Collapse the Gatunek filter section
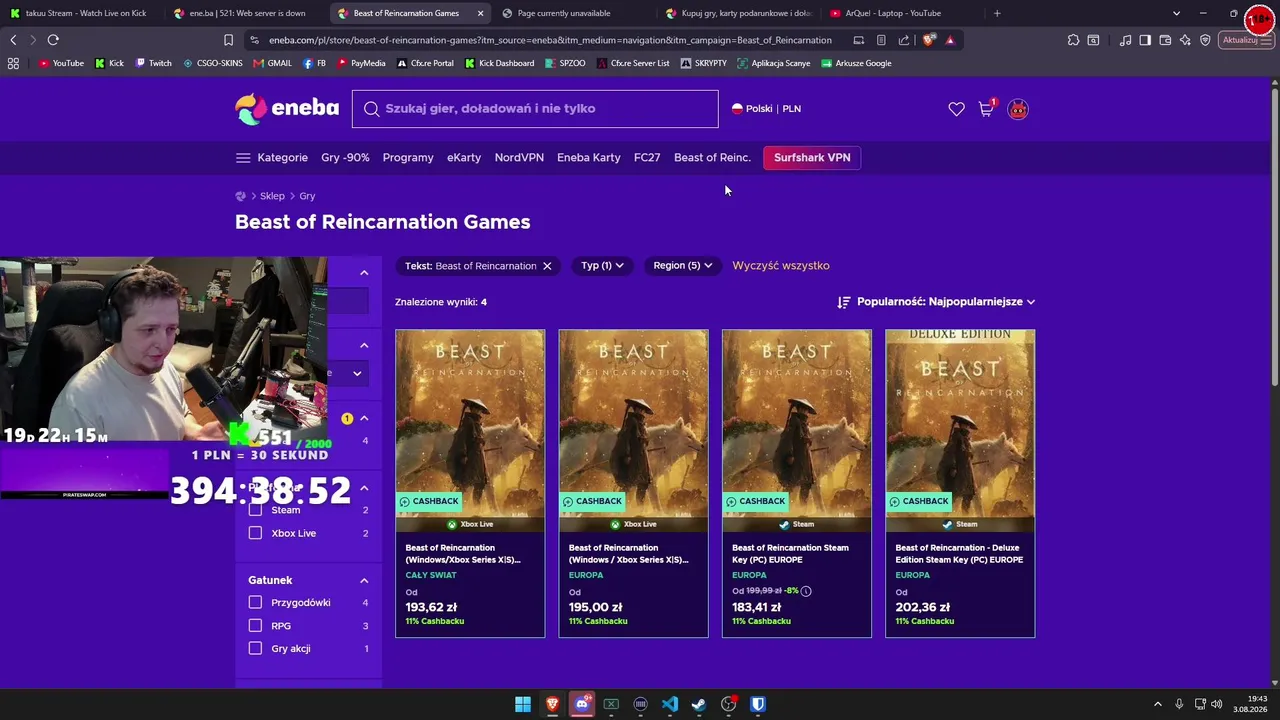The height and width of the screenshot is (720, 1280). pyautogui.click(x=364, y=580)
